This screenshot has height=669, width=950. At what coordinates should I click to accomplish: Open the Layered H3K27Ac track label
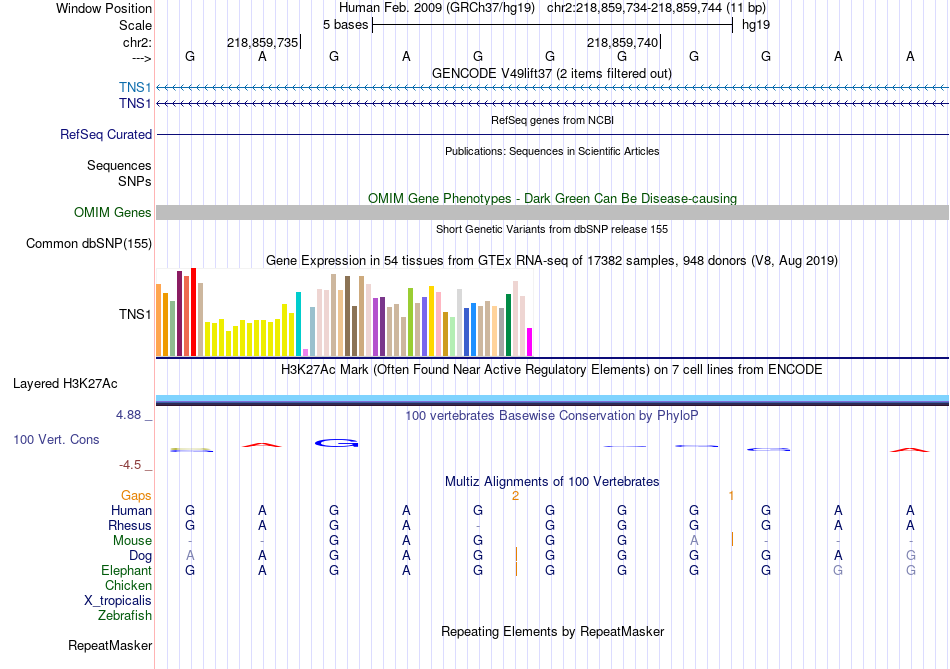[65, 384]
